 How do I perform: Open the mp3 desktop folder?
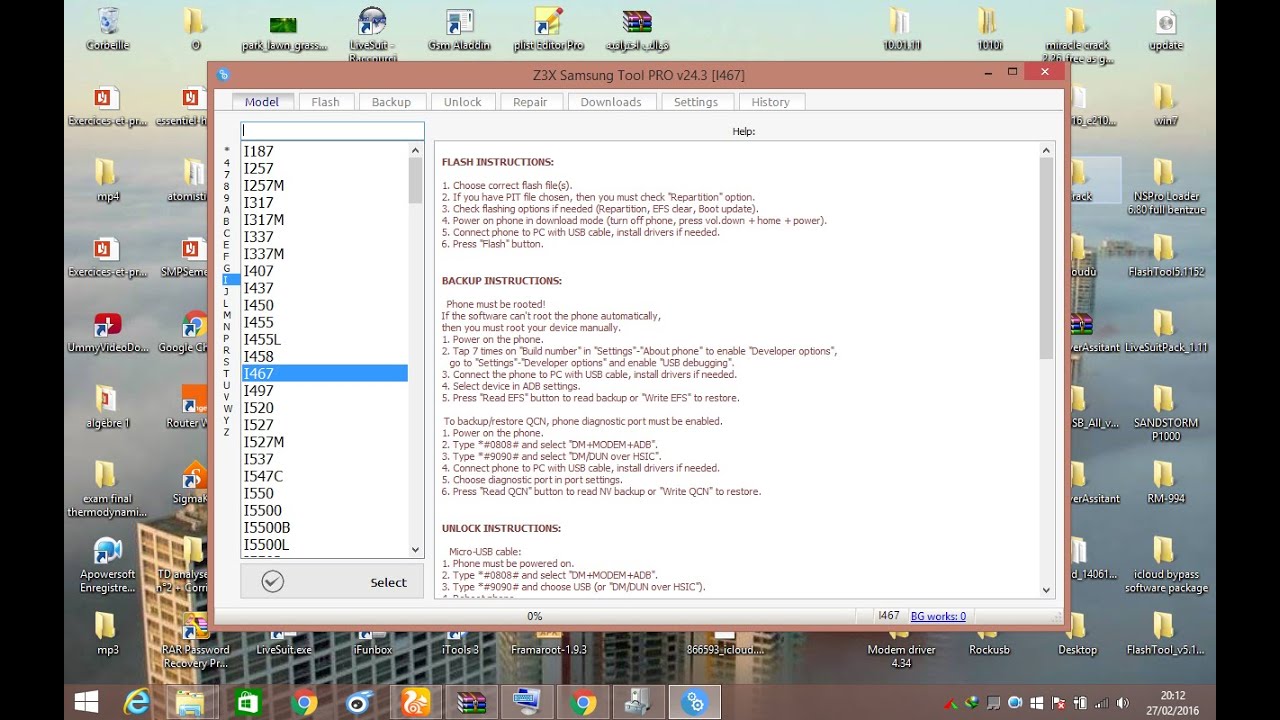tap(108, 633)
